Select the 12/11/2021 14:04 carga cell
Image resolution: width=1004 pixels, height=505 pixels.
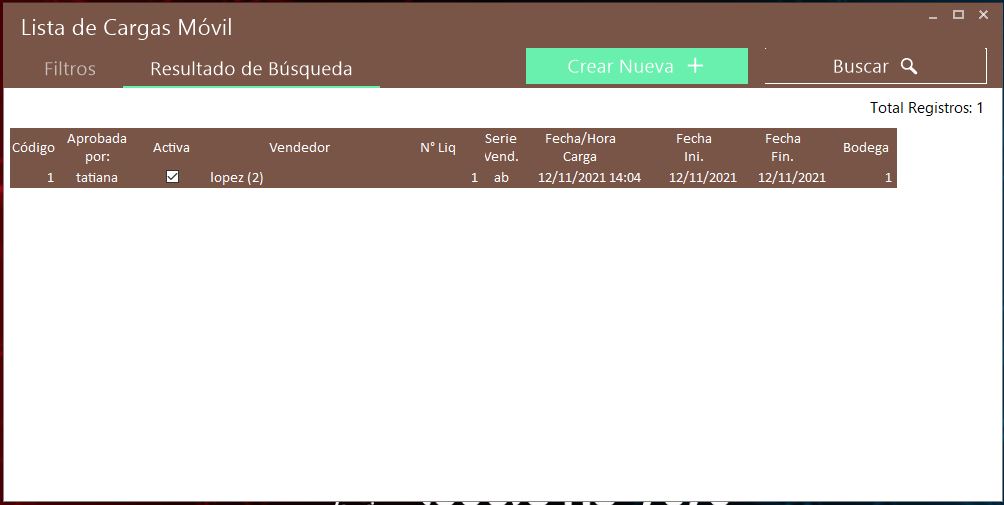point(589,178)
